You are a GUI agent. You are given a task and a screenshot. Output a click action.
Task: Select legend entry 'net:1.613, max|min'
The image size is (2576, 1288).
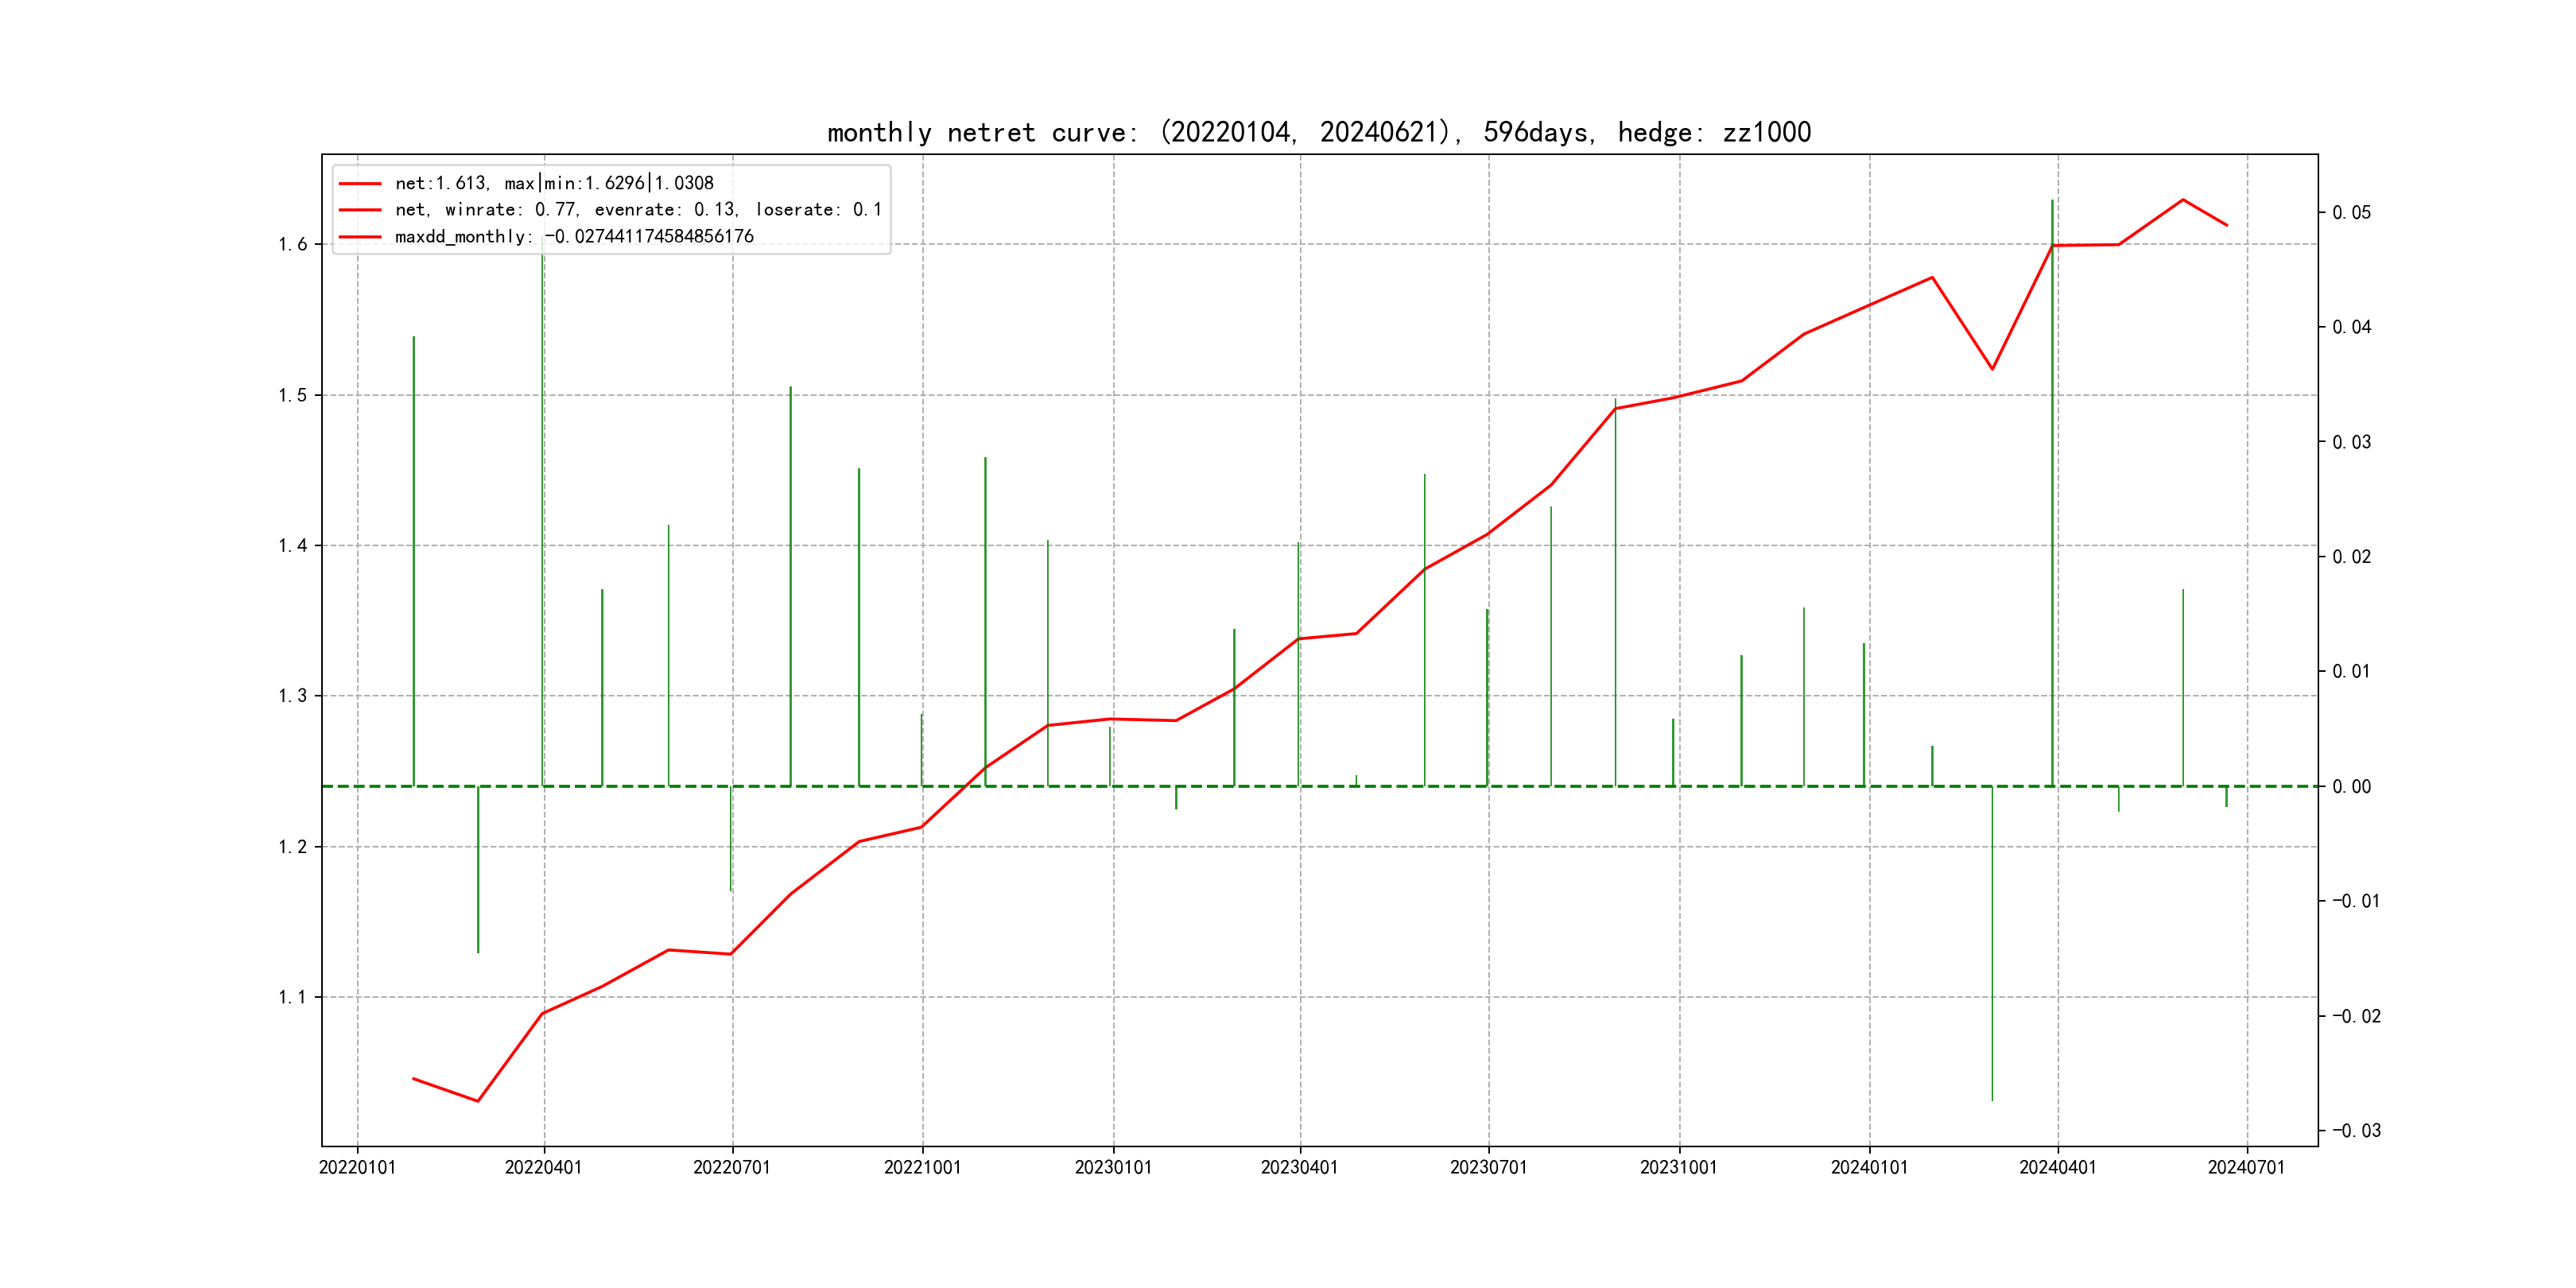coord(554,183)
